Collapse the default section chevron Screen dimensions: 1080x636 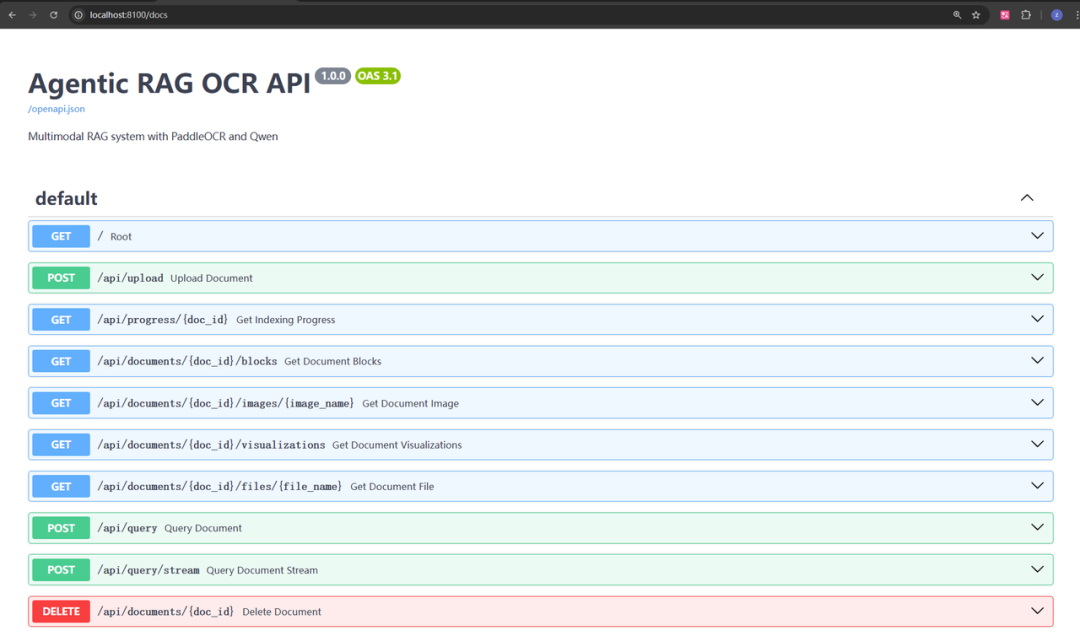1027,198
